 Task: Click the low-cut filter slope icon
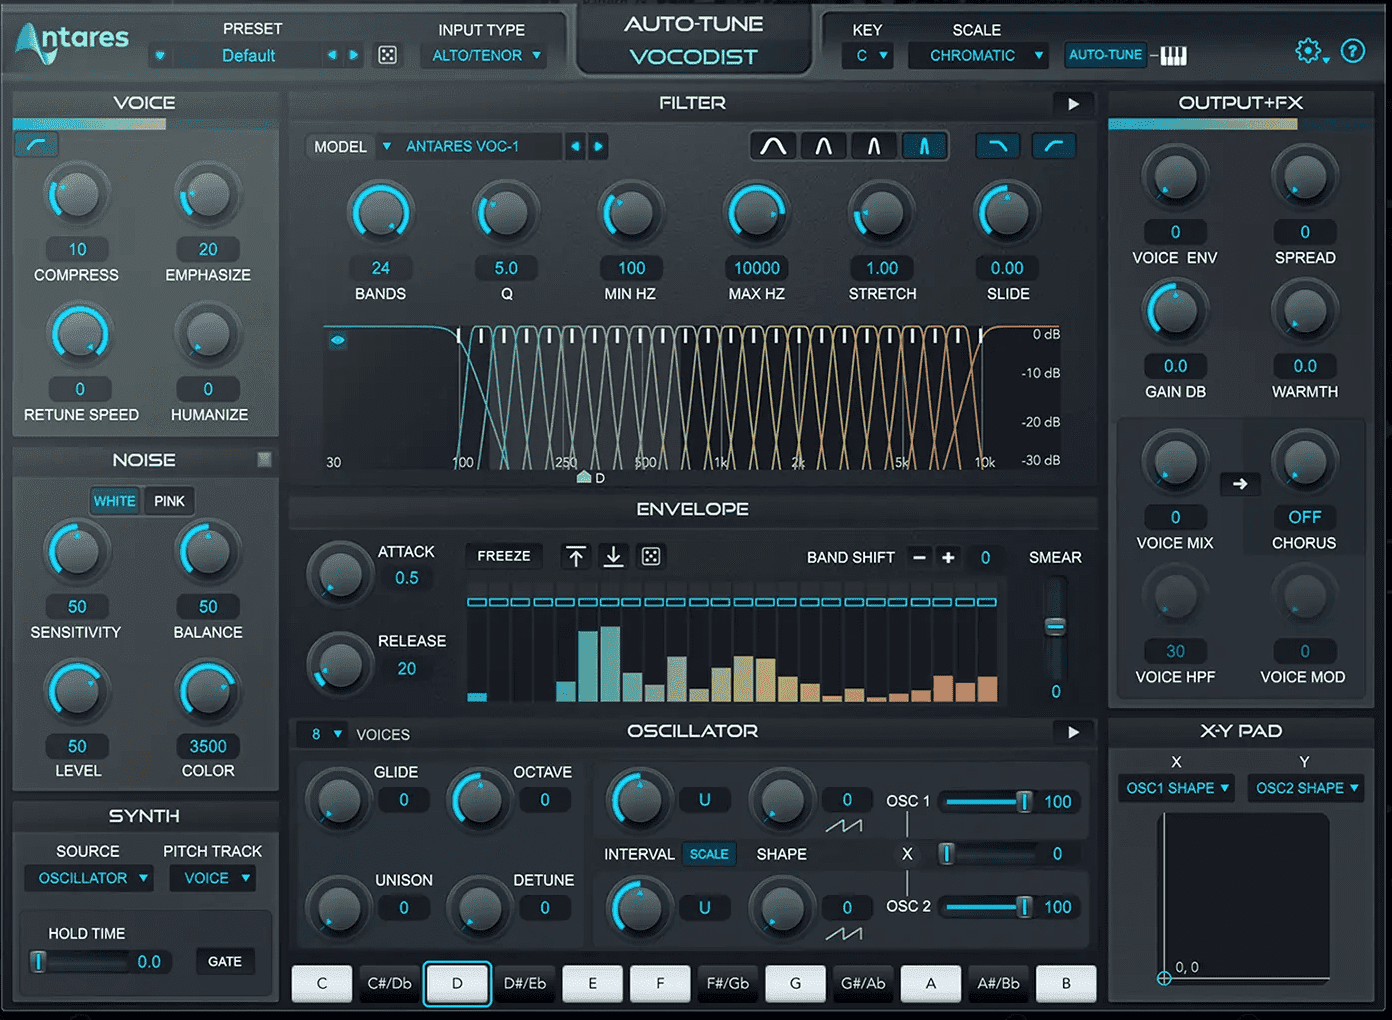1052,146
